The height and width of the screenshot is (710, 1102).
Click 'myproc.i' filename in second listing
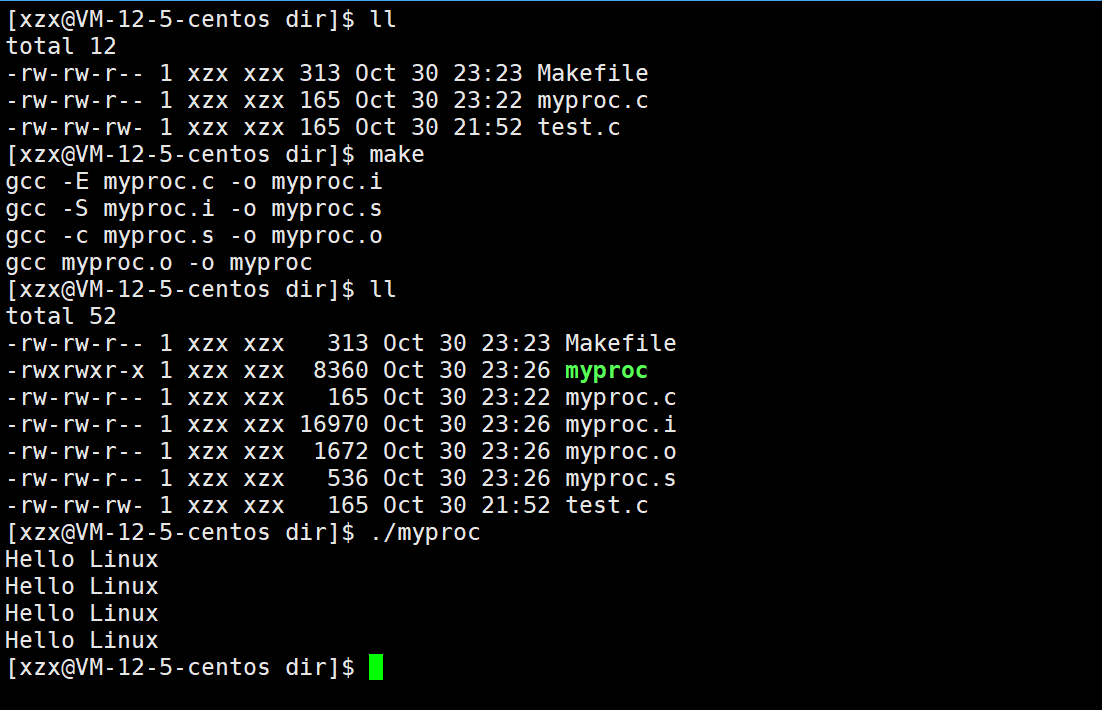[621, 425]
